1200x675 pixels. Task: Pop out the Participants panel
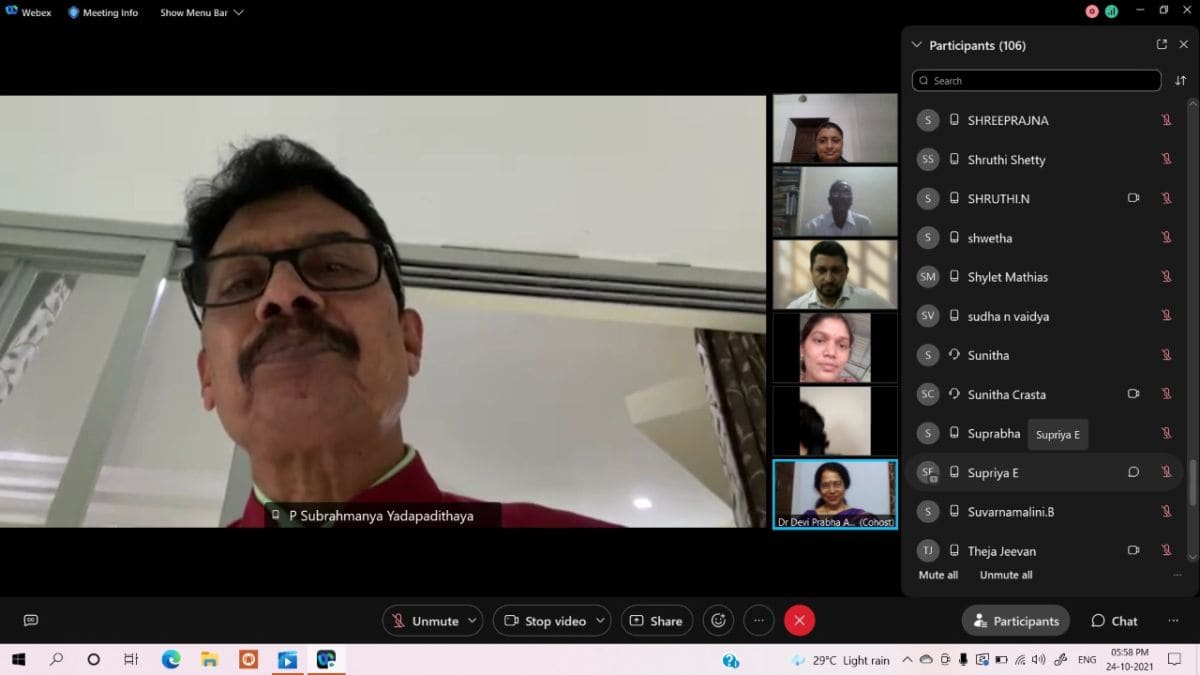1161,45
